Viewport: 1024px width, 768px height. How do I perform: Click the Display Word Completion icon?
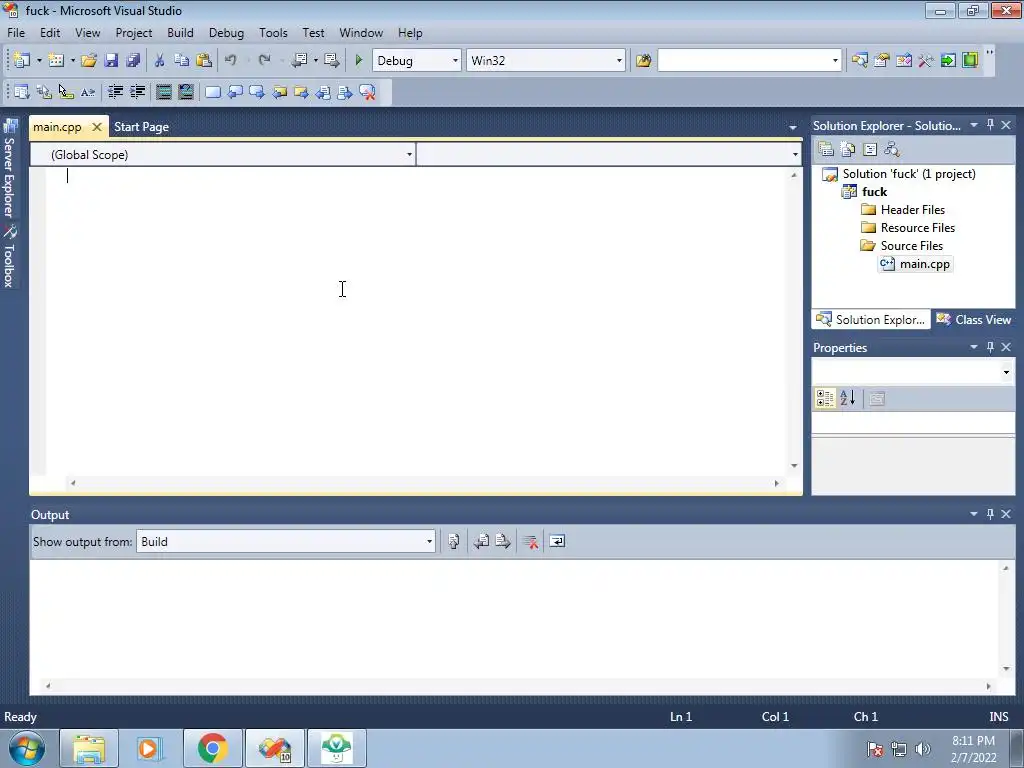pos(88,92)
